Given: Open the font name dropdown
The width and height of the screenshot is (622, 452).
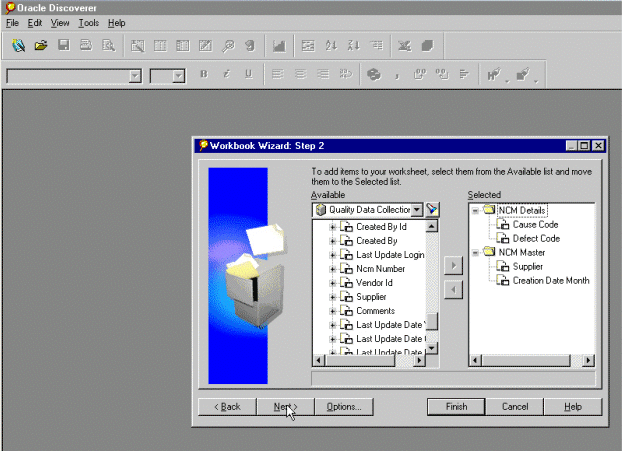Looking at the screenshot, I should pyautogui.click(x=135, y=76).
